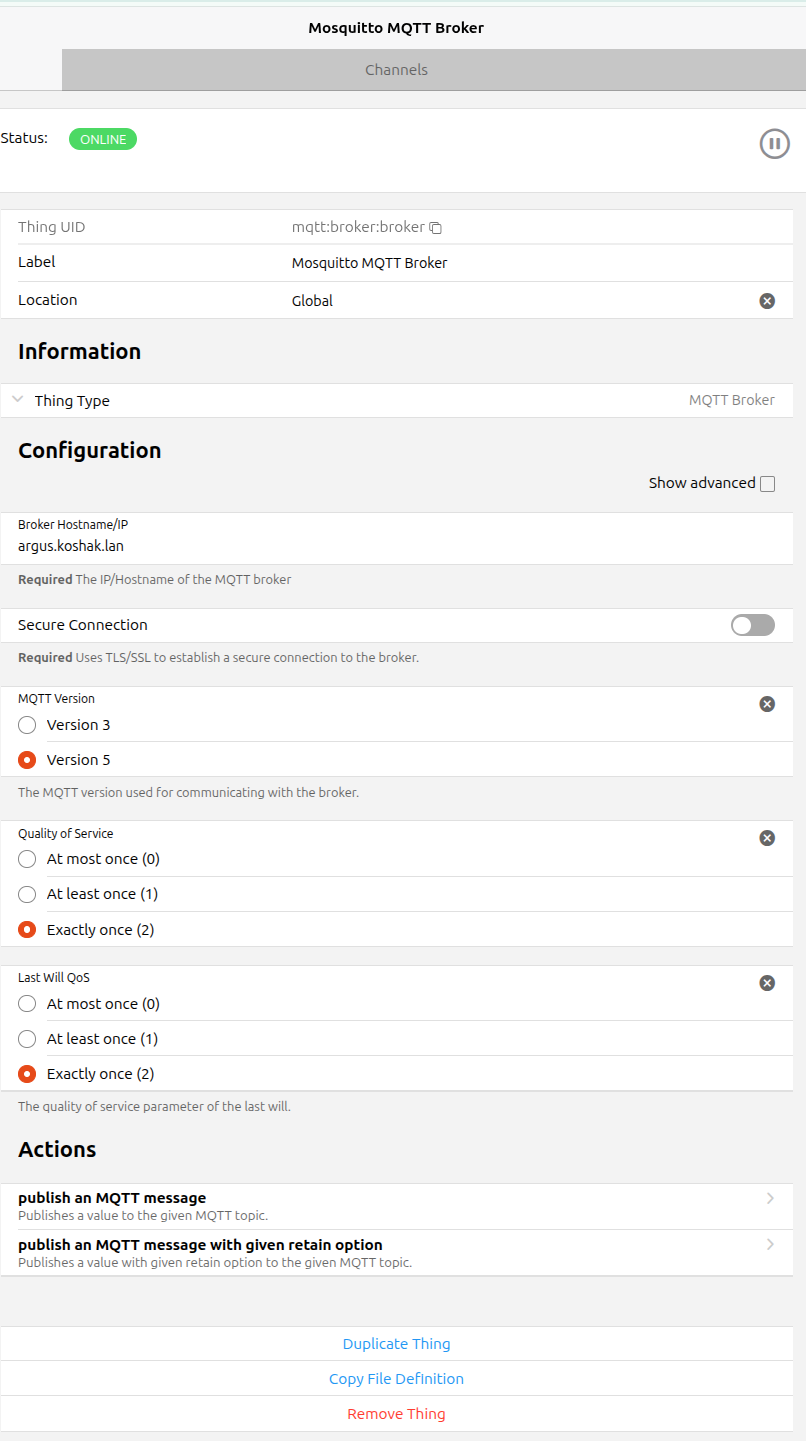The image size is (806, 1441).
Task: Toggle the Secure Connection switch
Action: (752, 625)
